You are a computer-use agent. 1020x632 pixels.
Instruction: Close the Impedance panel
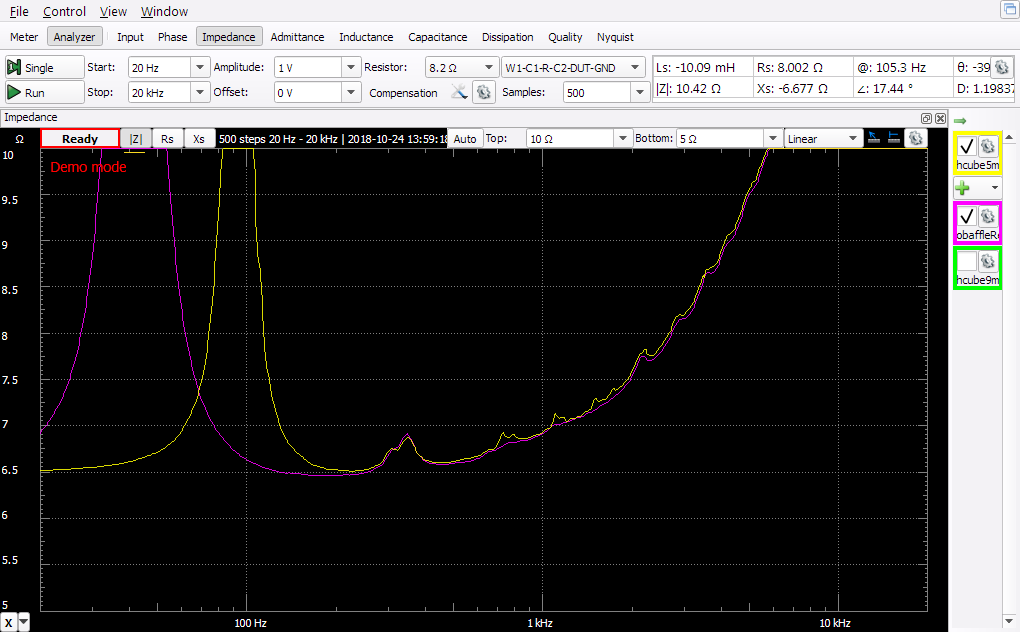940,118
